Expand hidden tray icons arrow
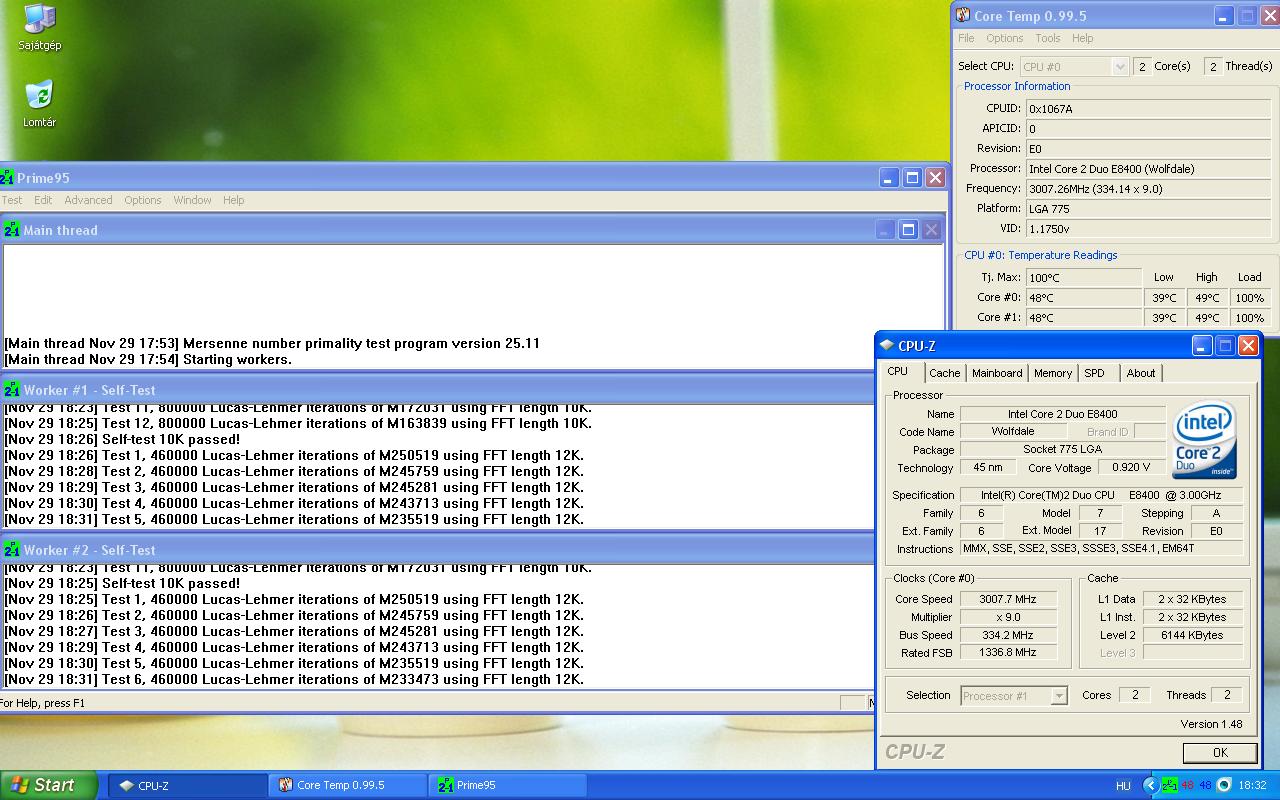1280x800 pixels. pyautogui.click(x=1150, y=785)
